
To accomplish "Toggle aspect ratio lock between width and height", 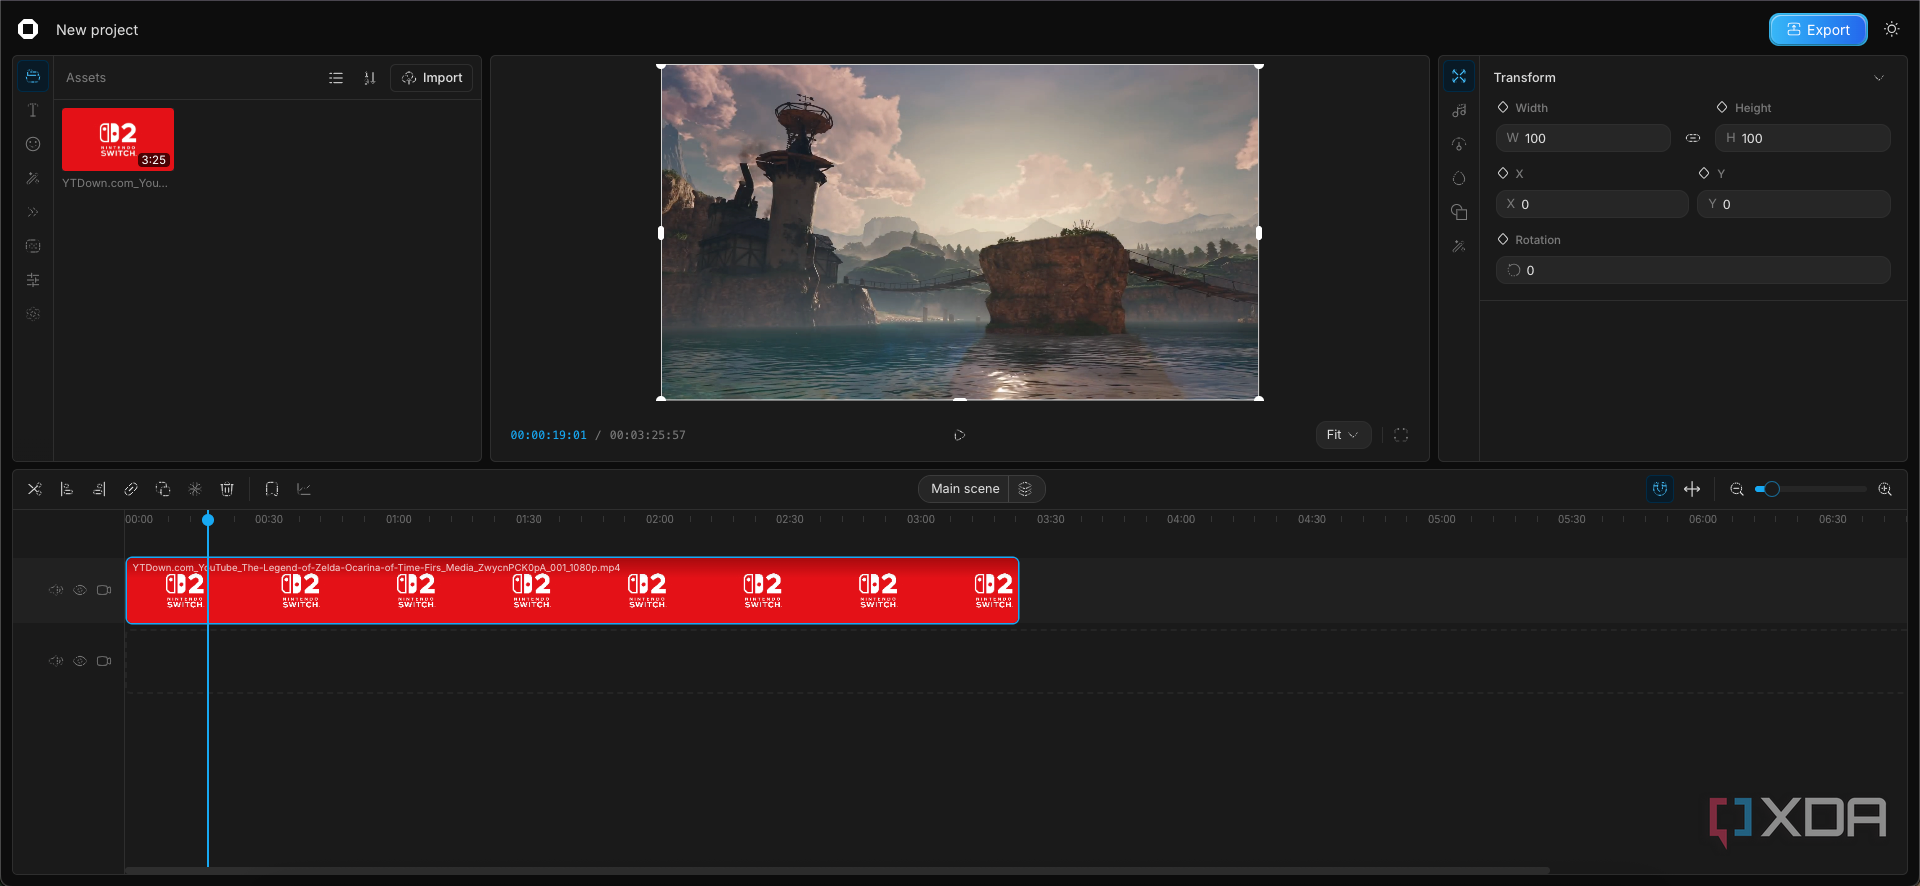I will 1693,138.
